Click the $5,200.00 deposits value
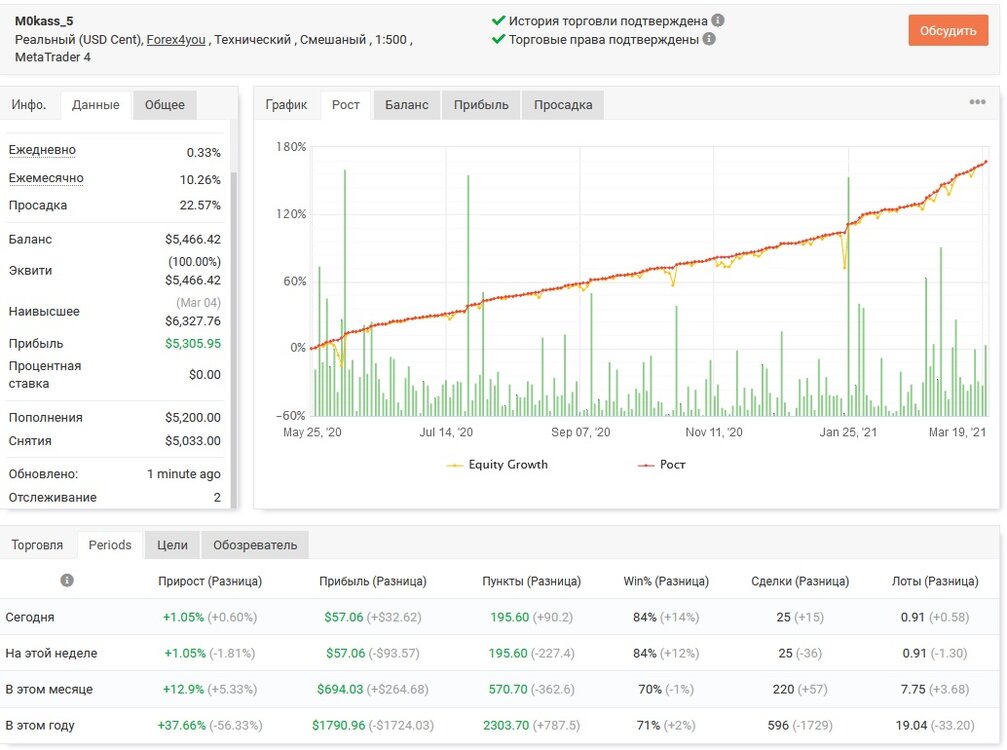1007x750 pixels. (193, 417)
